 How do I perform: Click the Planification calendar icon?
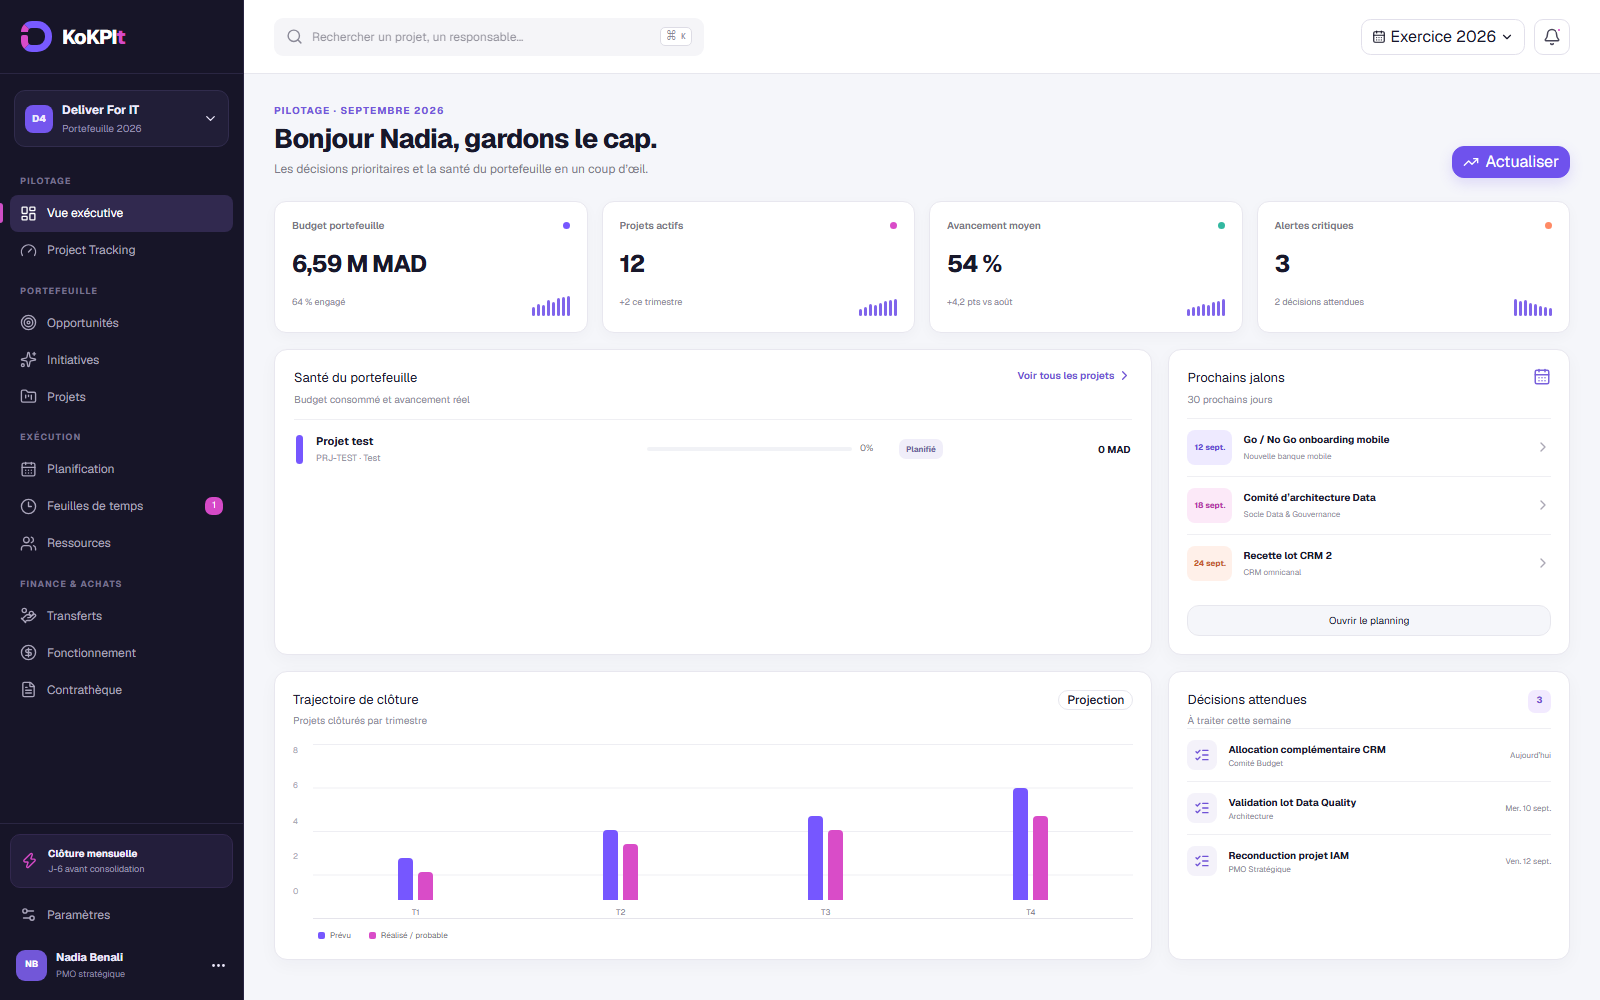coord(29,469)
